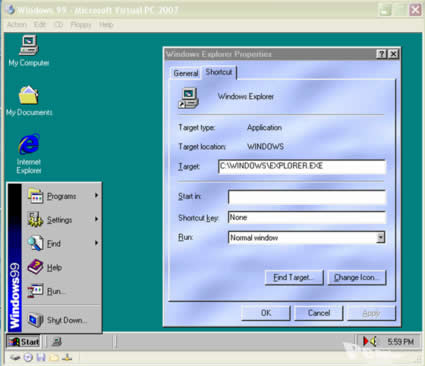This screenshot has width=425, height=366.
Task: Open Virtual PC Floppy menu
Action: (81, 25)
